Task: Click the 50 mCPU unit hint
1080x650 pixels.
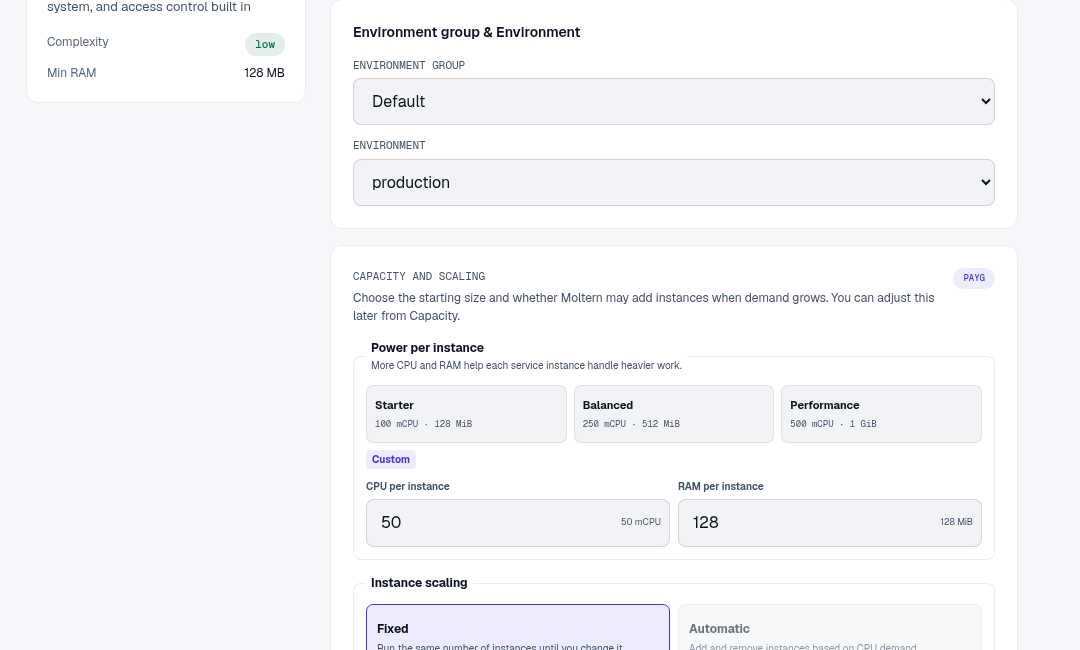Action: coord(641,522)
